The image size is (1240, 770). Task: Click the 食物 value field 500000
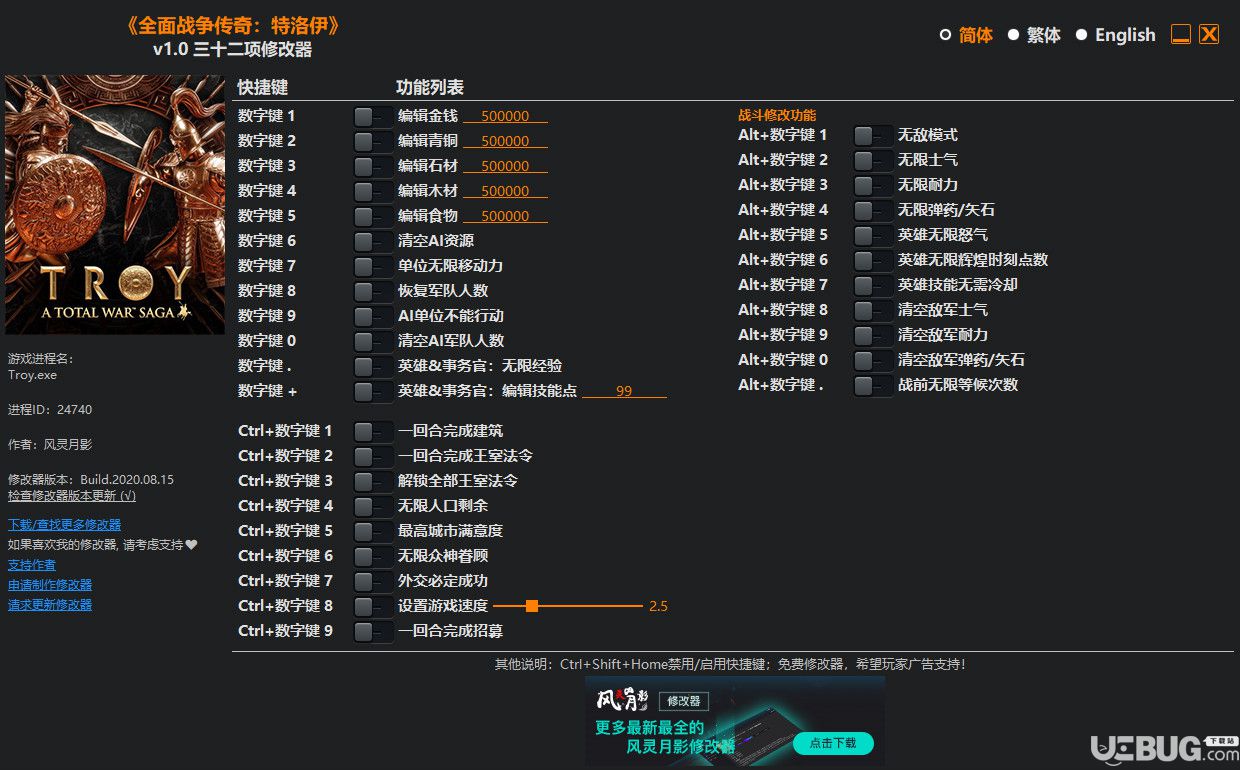[x=505, y=216]
